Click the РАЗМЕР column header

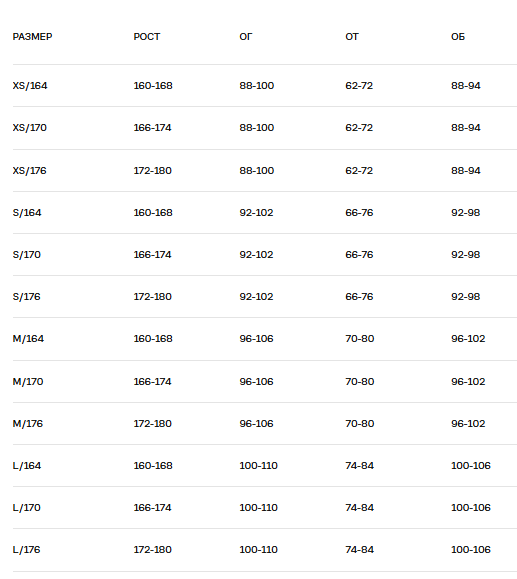tap(32, 37)
